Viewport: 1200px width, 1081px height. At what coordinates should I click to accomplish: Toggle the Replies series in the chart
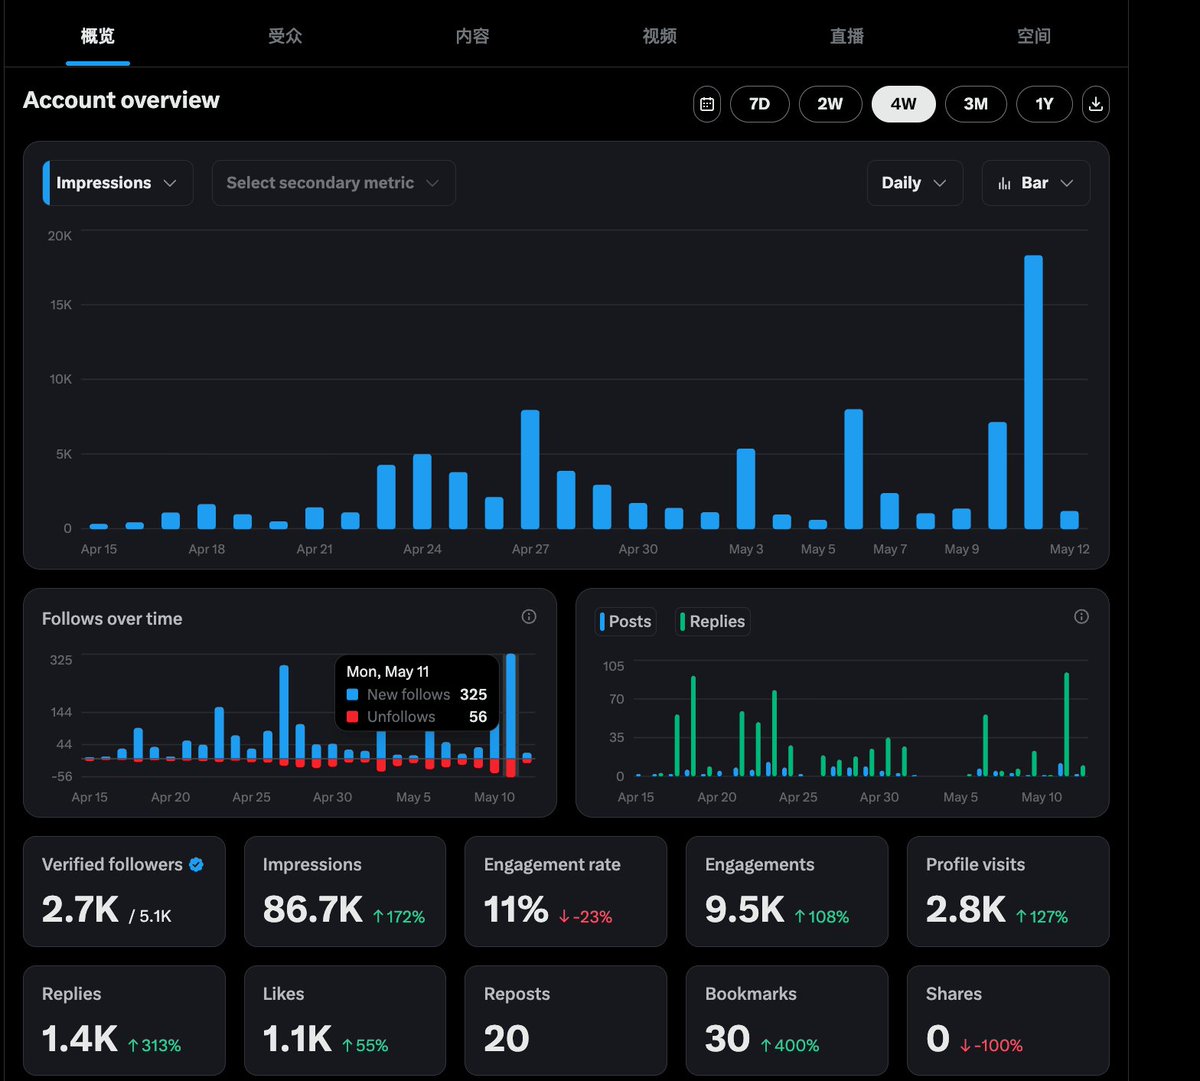pyautogui.click(x=712, y=621)
